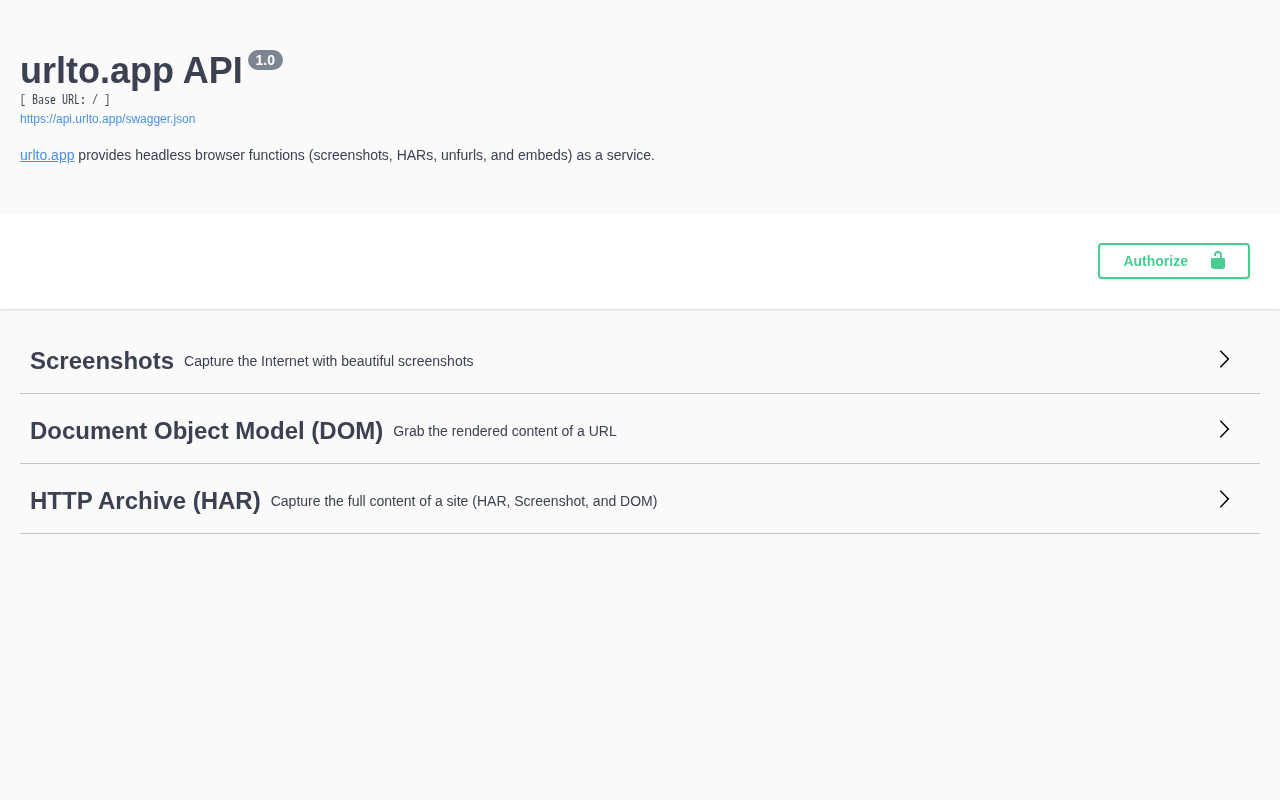Viewport: 1280px width, 800px height.
Task: Click the right-arrow icon for Screenshots
Action: click(x=1224, y=359)
